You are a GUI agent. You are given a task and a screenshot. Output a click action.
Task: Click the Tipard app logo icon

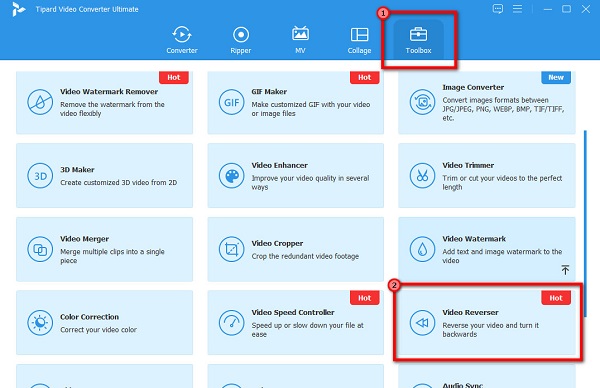[x=18, y=9]
